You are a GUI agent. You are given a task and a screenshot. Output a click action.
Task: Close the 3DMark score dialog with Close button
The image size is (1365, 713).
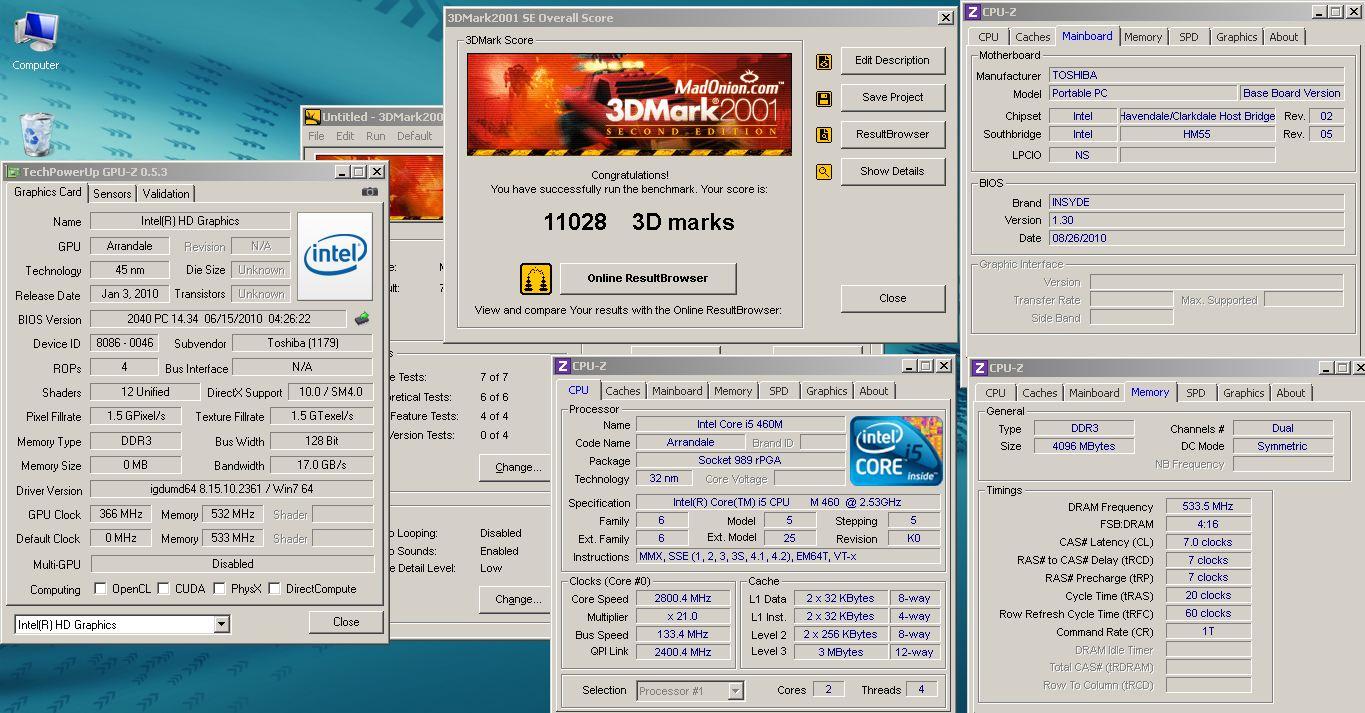pos(892,298)
